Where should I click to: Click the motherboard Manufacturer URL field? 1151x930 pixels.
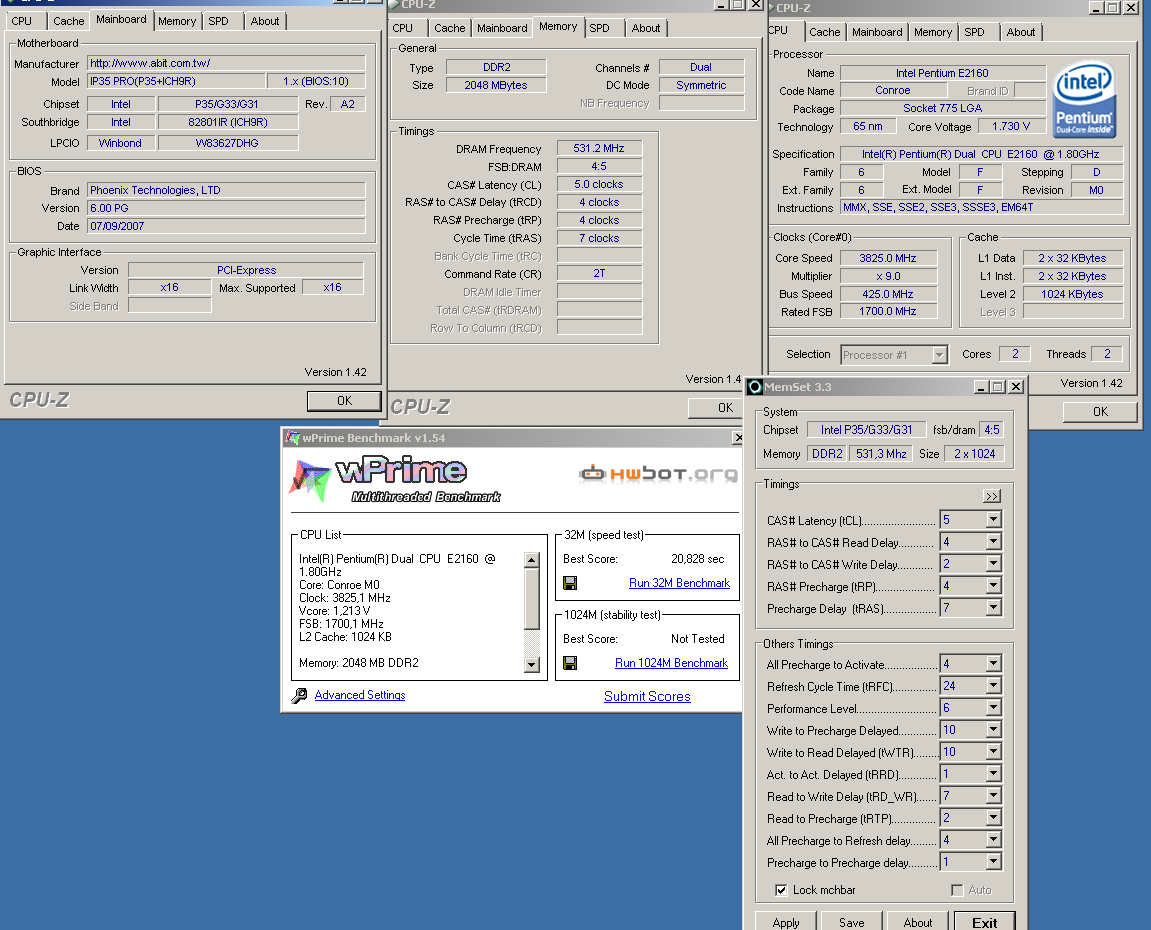(226, 63)
